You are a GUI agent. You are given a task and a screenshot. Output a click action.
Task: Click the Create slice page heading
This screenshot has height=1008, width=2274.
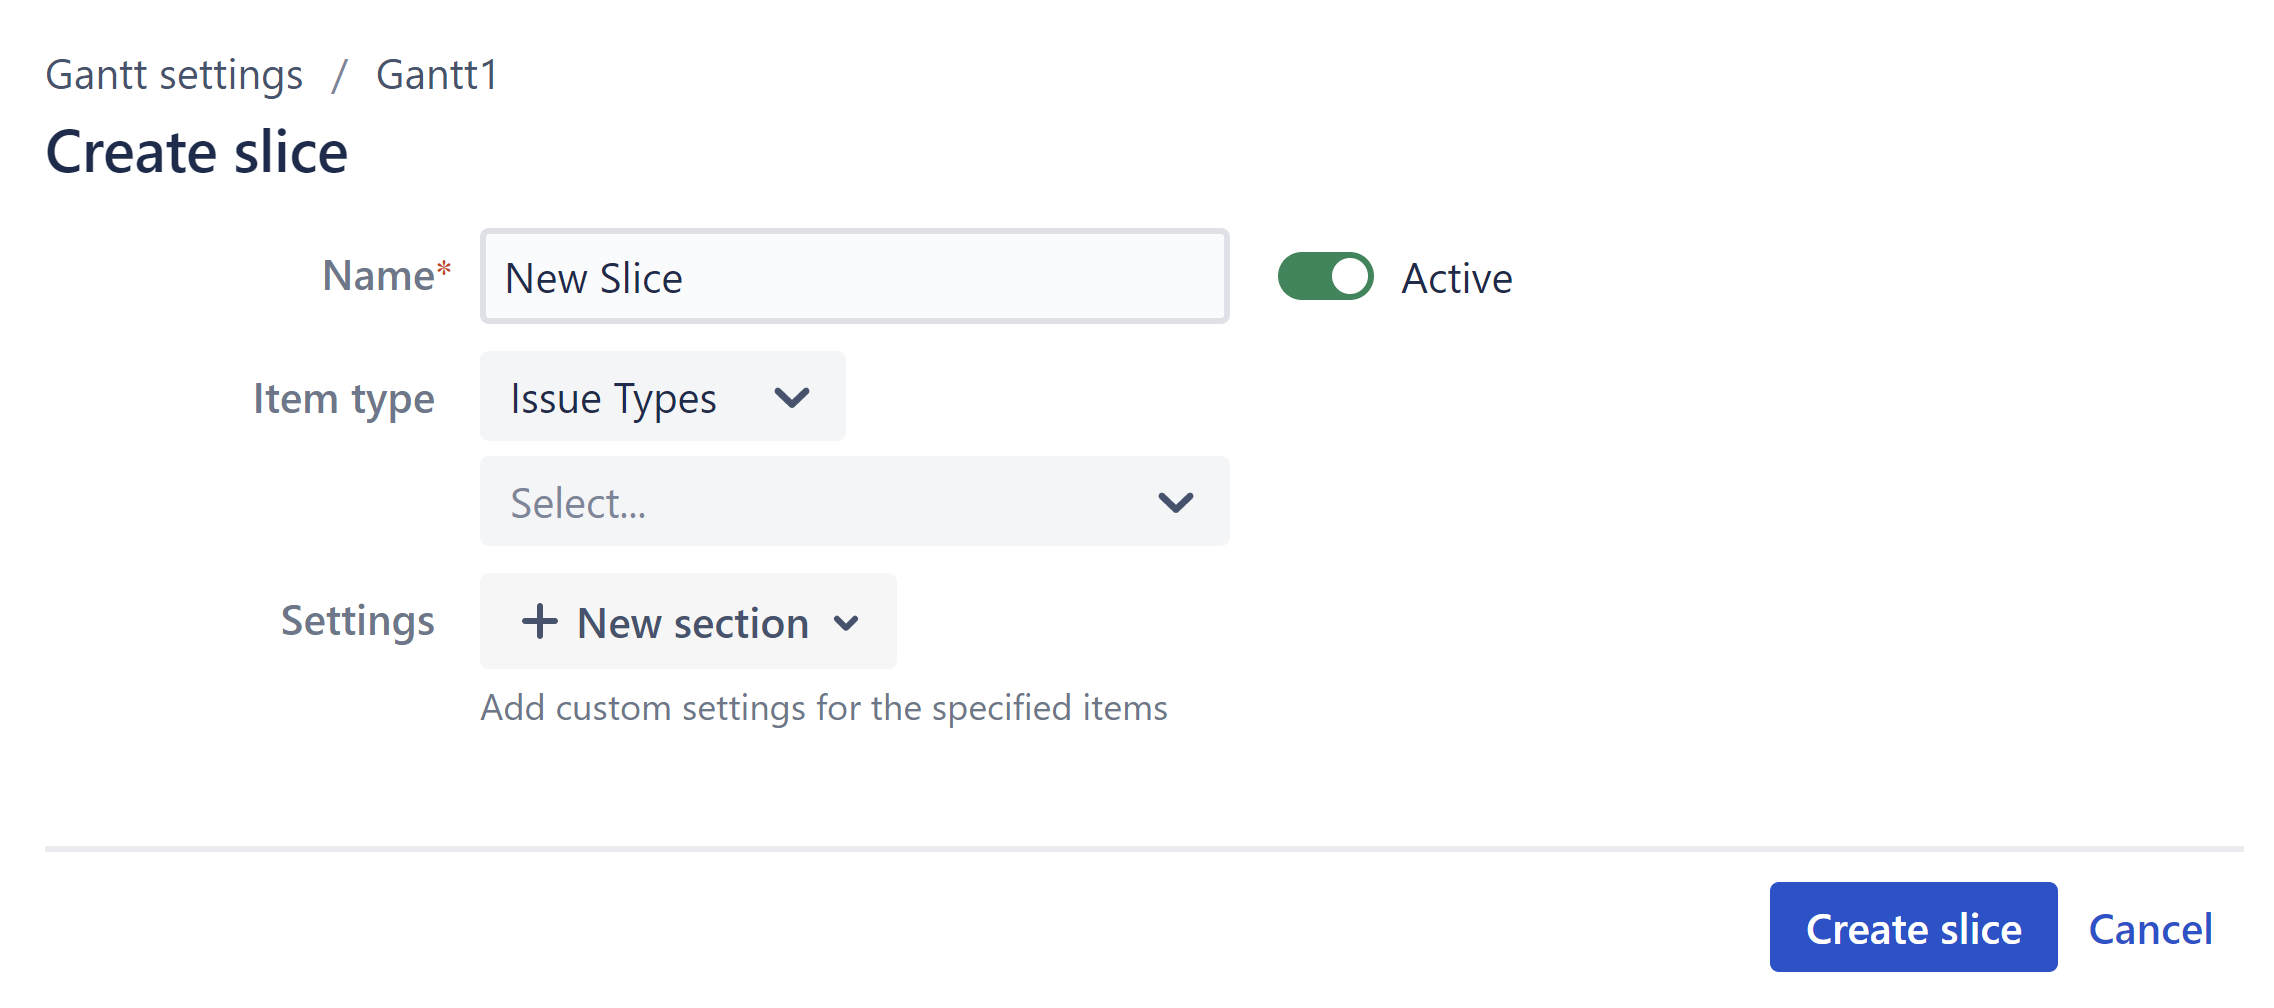(x=197, y=153)
